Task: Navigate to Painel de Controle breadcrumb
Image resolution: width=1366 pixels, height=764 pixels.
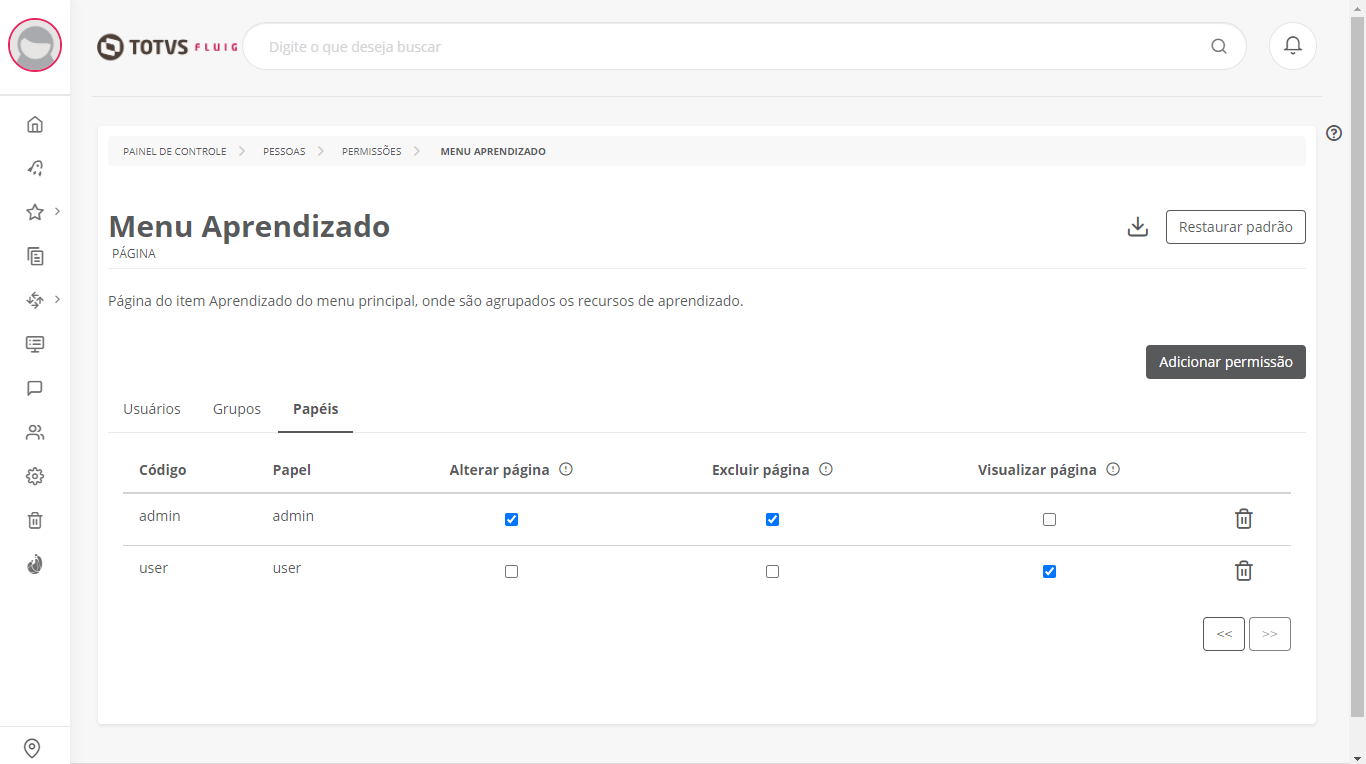Action: click(175, 152)
